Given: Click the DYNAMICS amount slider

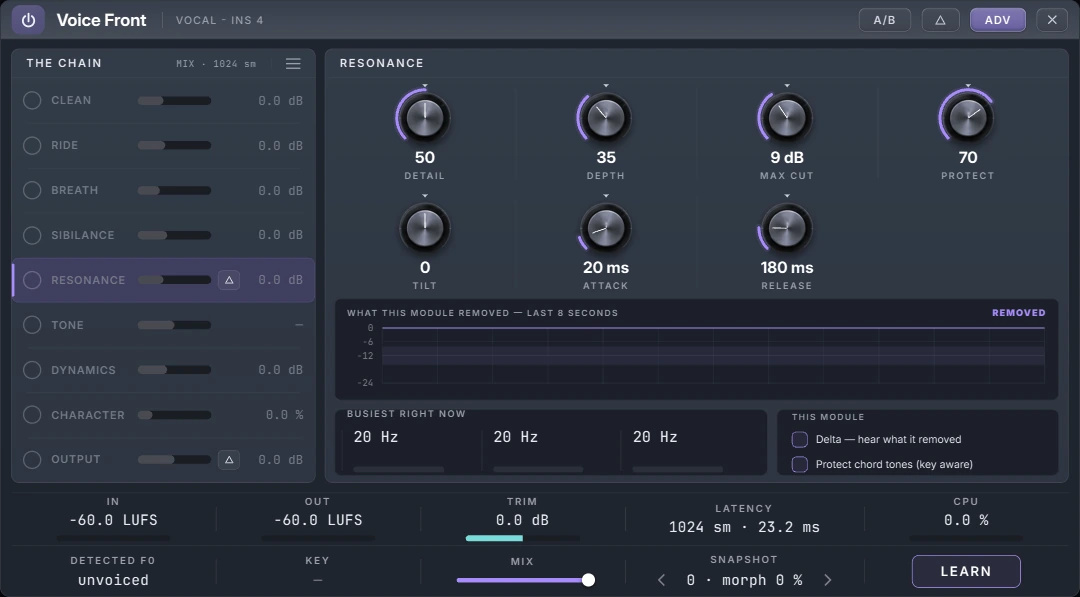Looking at the screenshot, I should 174,370.
